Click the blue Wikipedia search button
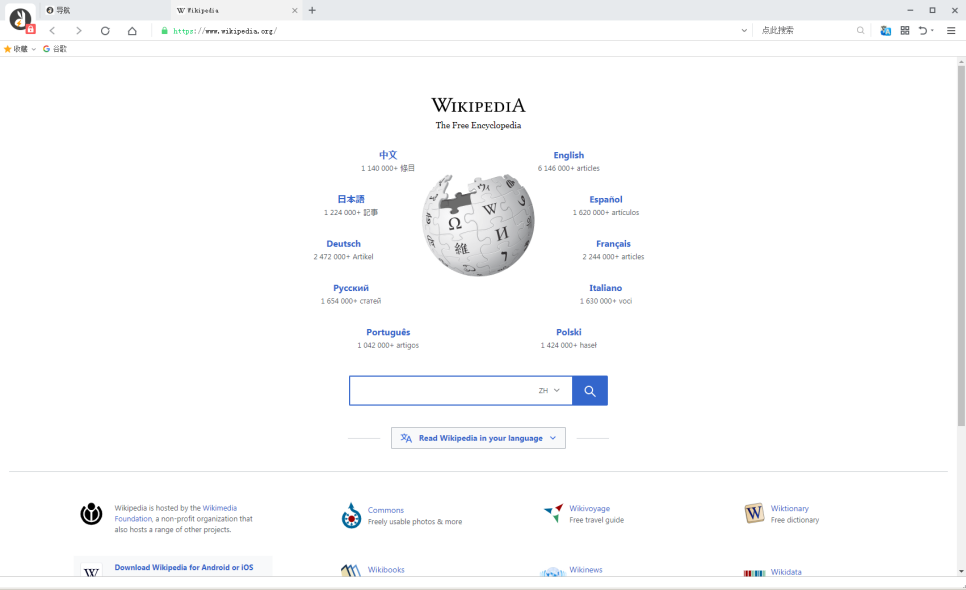The image size is (966, 590). tap(590, 390)
